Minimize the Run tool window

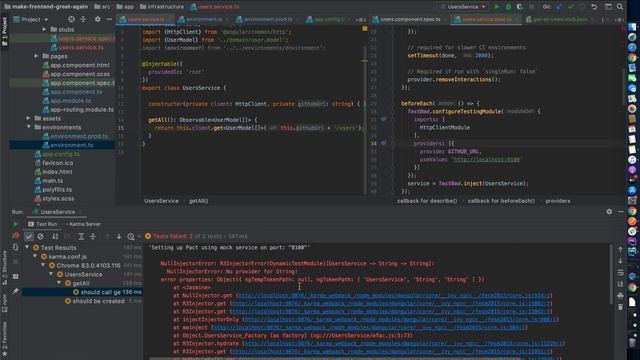(x=621, y=211)
